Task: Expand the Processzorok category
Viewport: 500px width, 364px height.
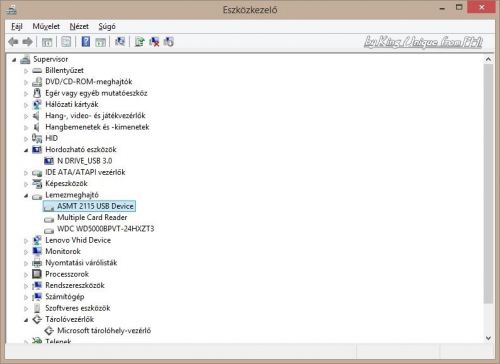Action: coord(26,274)
